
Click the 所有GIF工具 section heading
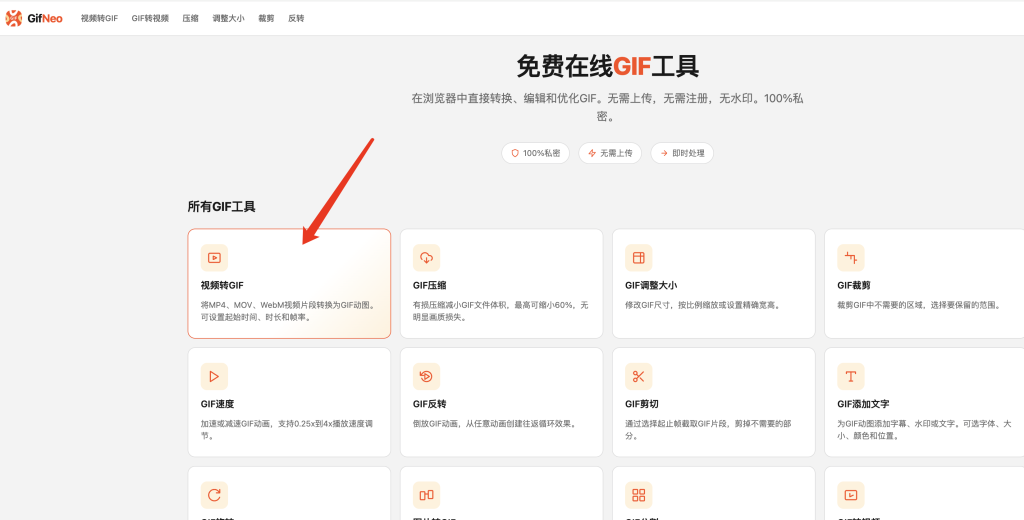pos(221,207)
